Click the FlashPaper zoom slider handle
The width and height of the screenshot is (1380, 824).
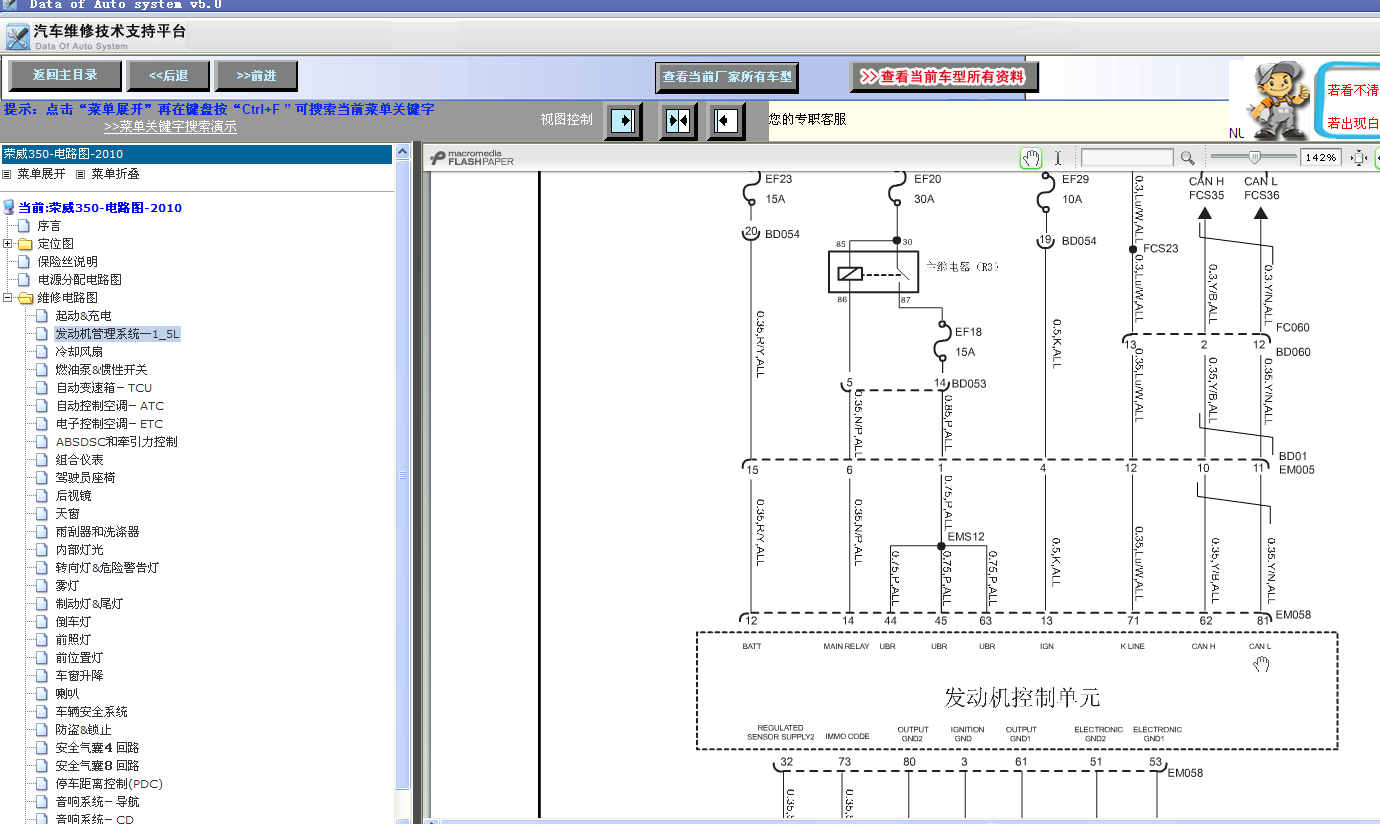(x=1254, y=157)
